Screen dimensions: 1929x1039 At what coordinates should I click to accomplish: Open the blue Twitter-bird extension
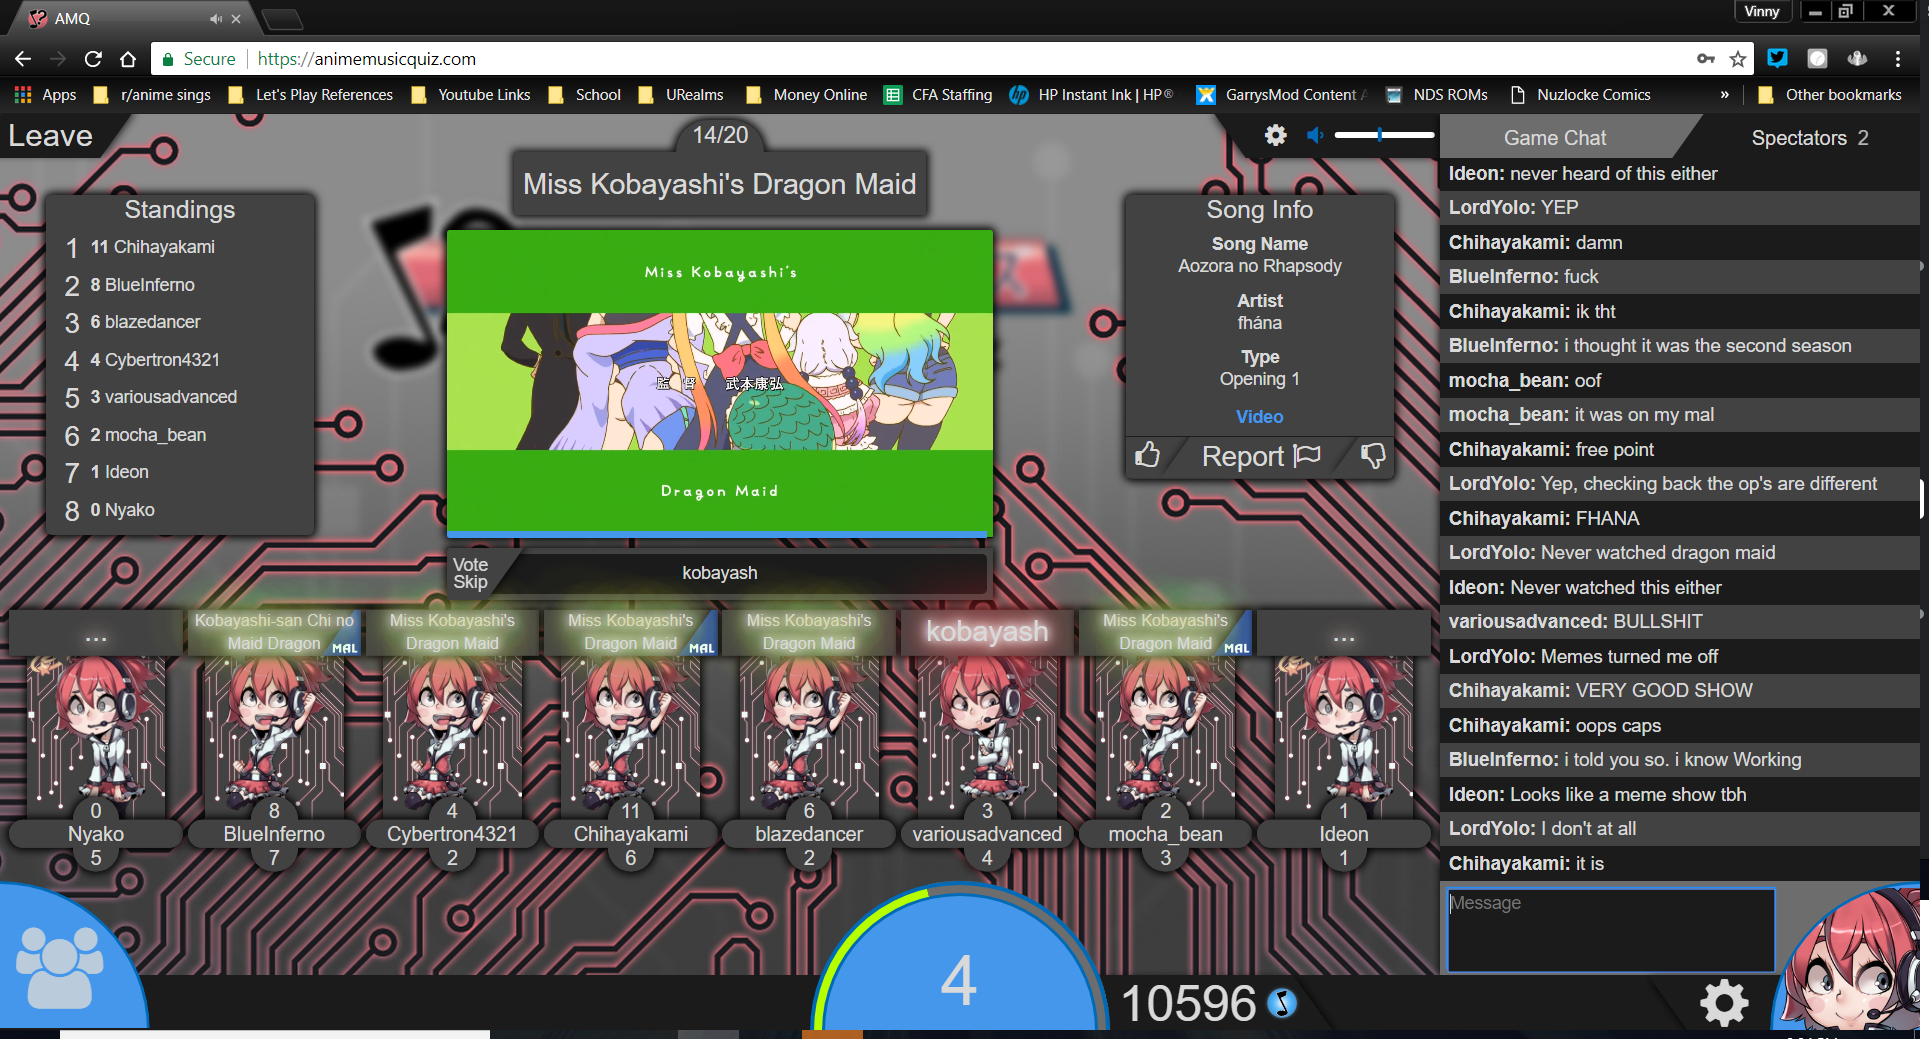1777,58
